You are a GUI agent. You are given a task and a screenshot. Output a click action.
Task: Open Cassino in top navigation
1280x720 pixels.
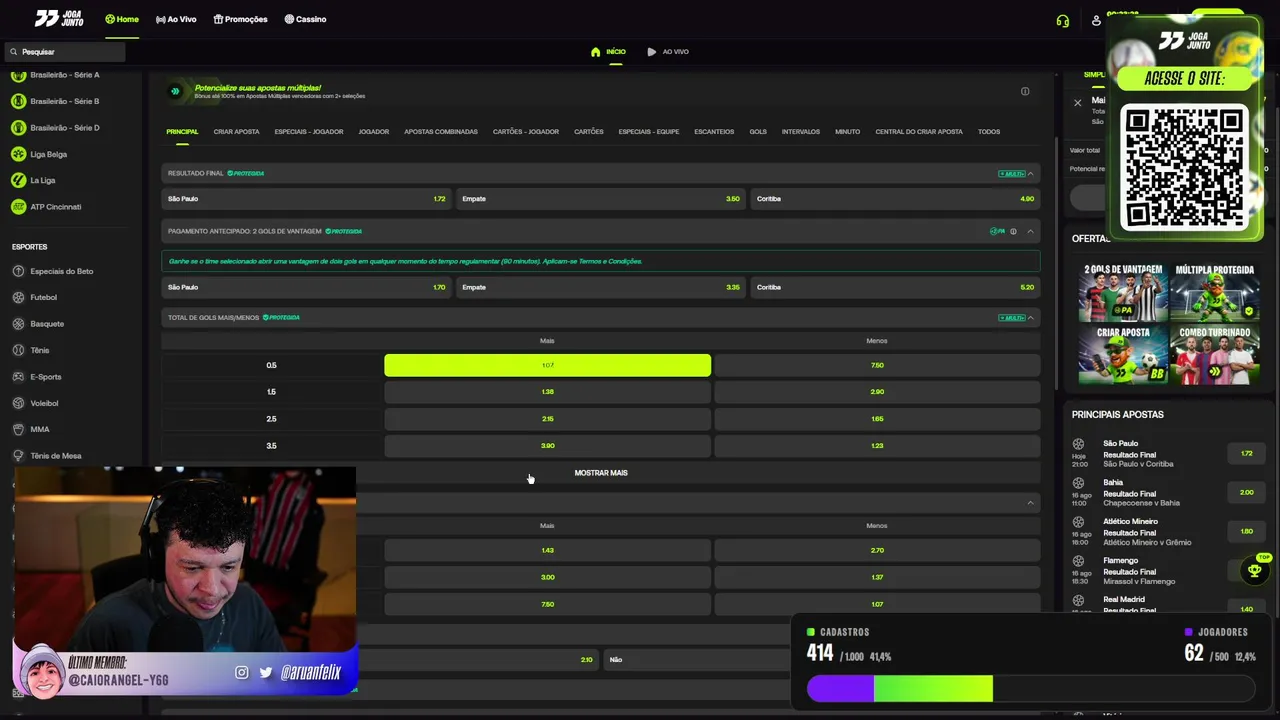(x=305, y=19)
